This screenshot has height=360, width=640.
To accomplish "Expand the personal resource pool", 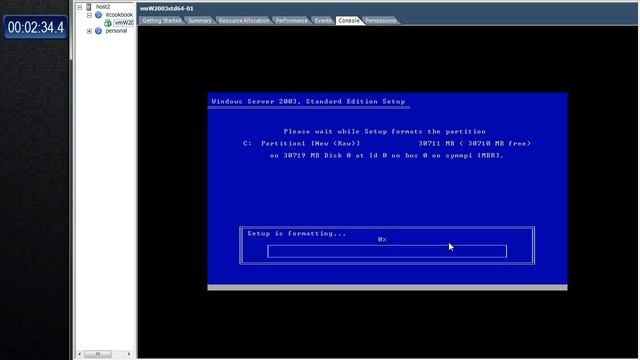I will [89, 31].
